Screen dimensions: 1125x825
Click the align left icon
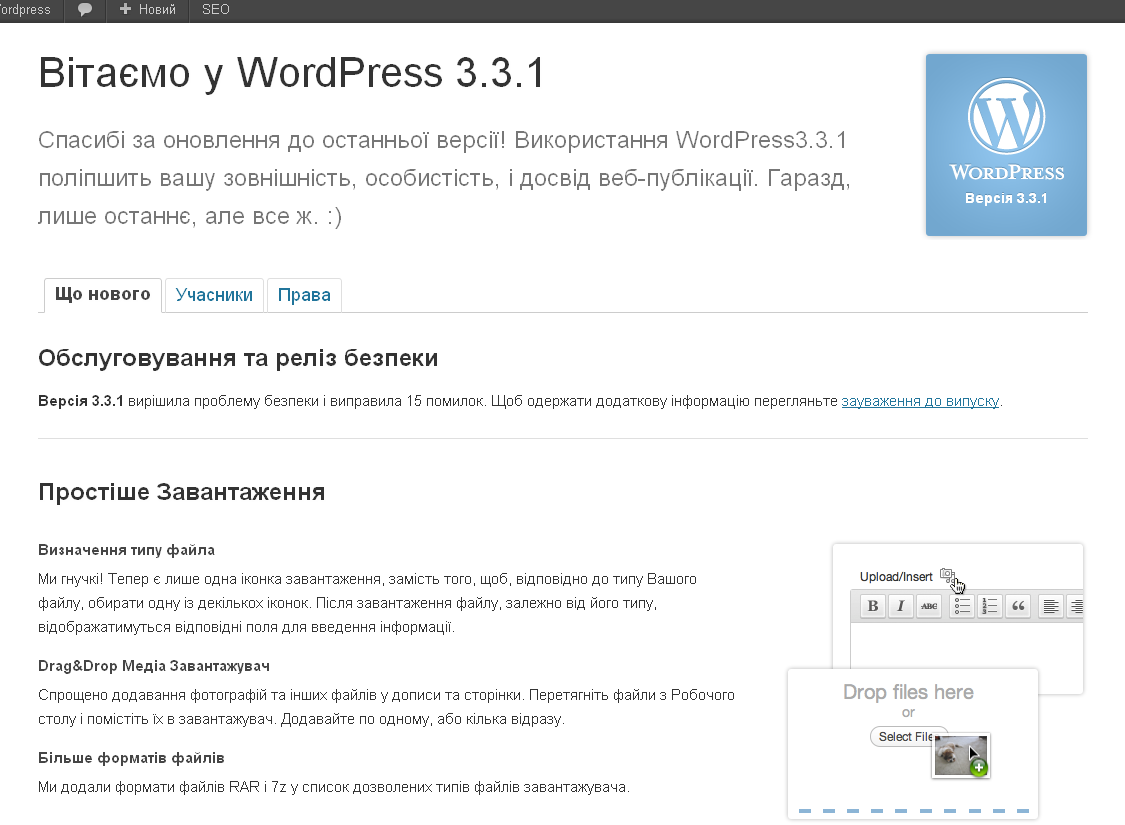(1050, 606)
